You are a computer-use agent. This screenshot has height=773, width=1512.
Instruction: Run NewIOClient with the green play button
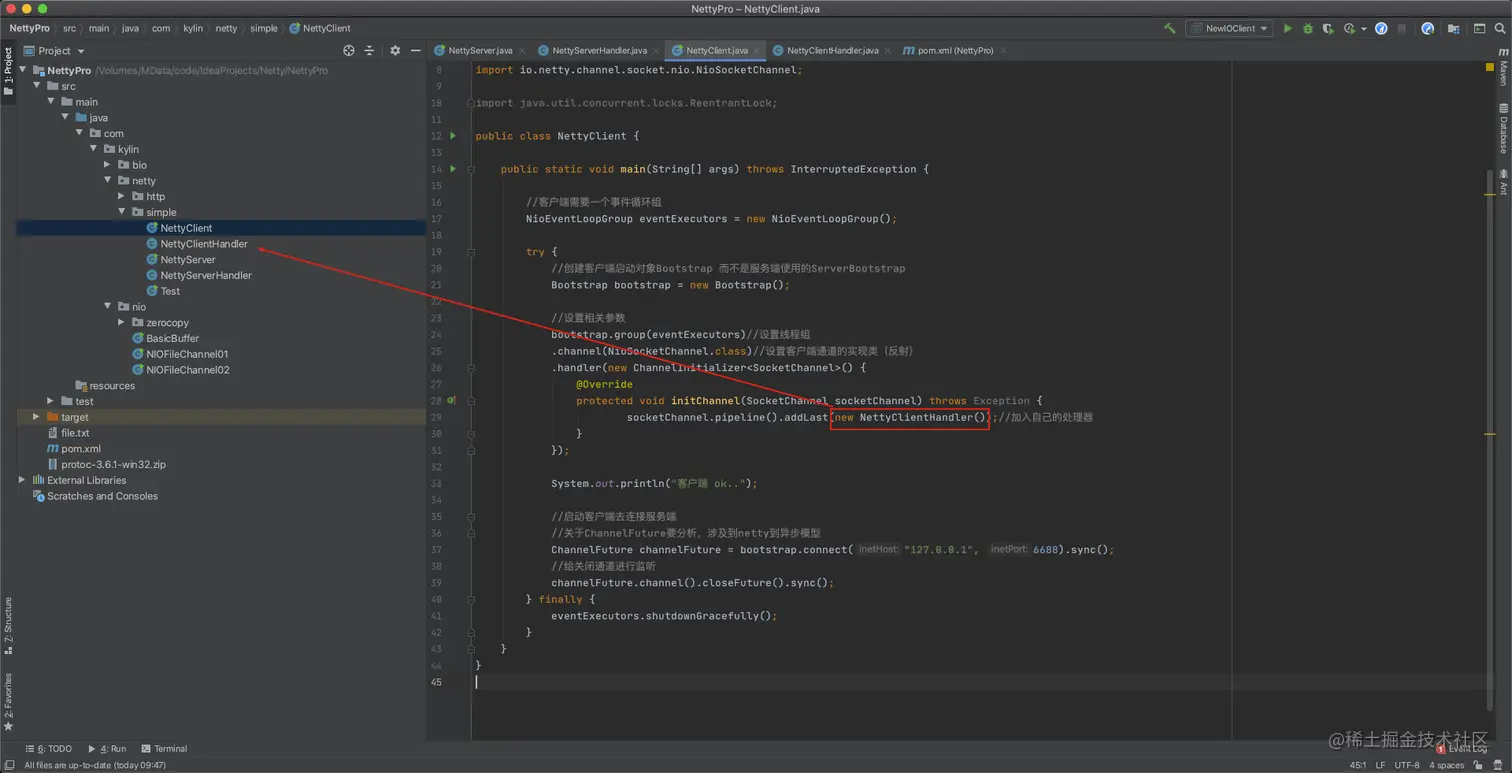(x=1288, y=28)
